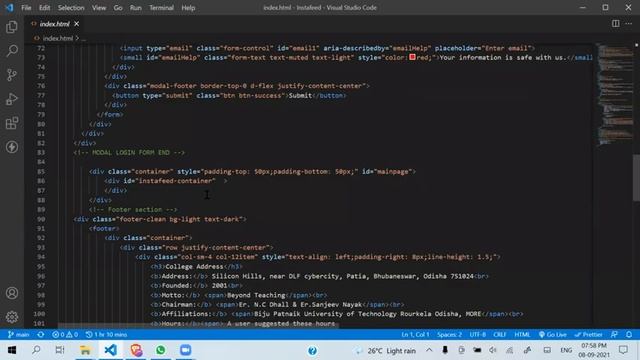Click 'MODAL LOGIN FORM END' comment
Screen dimensions: 640x360
click(x=131, y=152)
